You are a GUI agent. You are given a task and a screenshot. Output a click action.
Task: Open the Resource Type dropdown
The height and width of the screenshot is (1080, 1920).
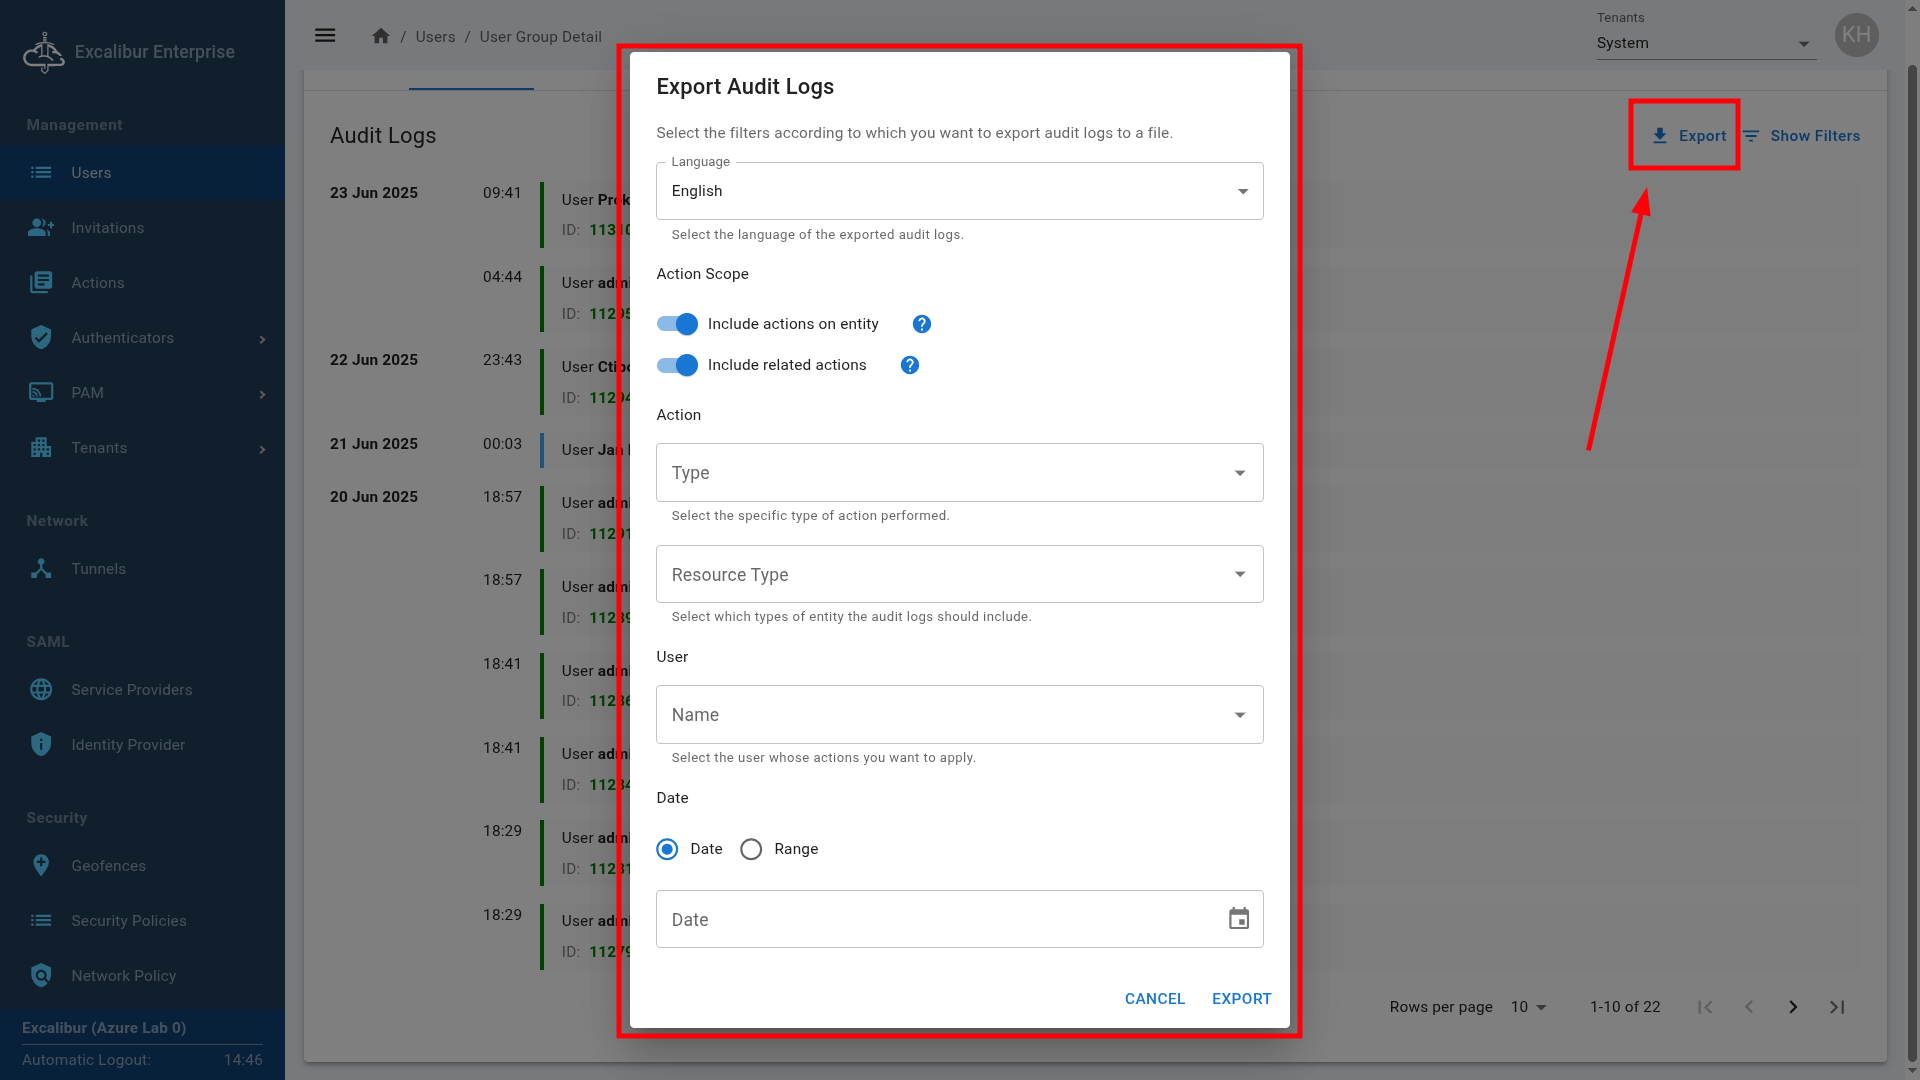pyautogui.click(x=959, y=574)
